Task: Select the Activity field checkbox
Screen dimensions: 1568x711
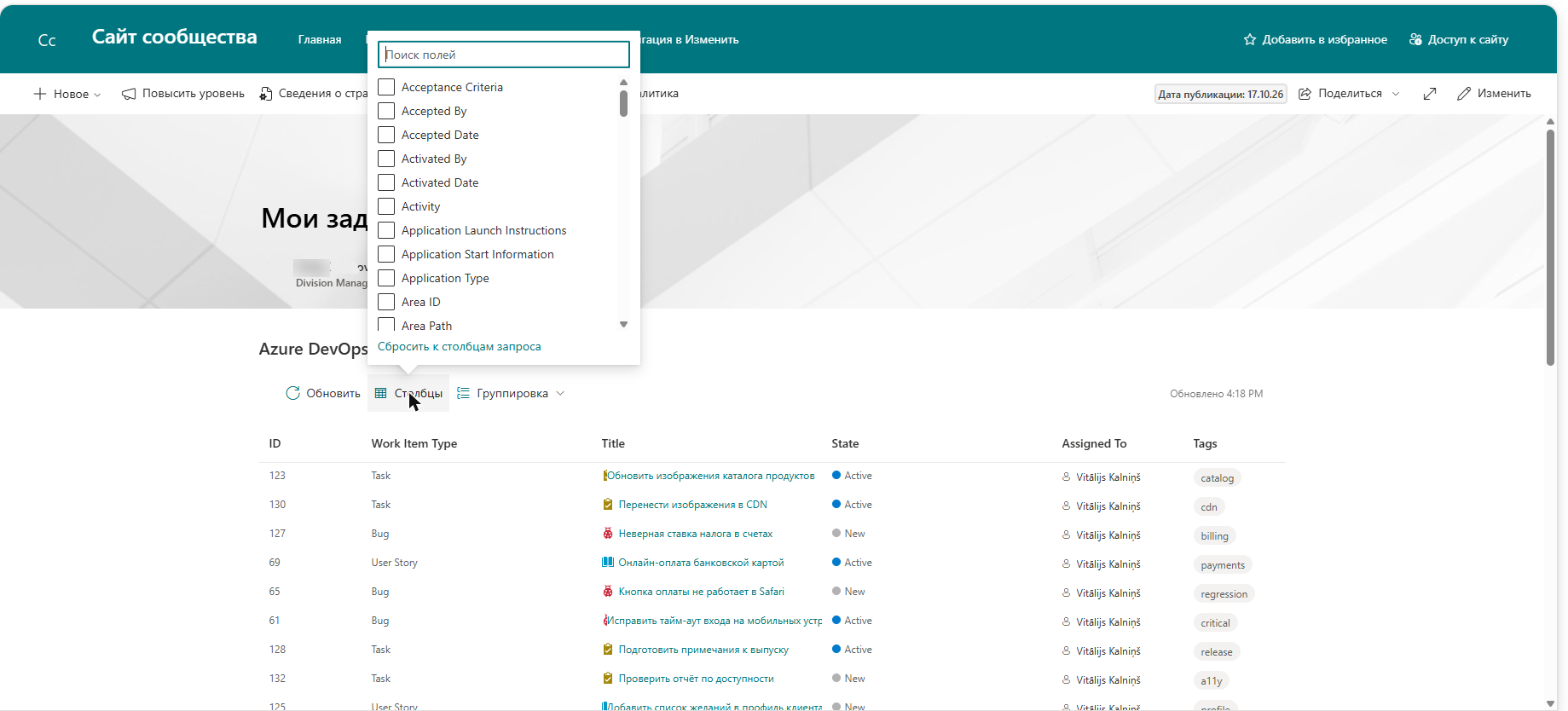Action: (x=386, y=207)
